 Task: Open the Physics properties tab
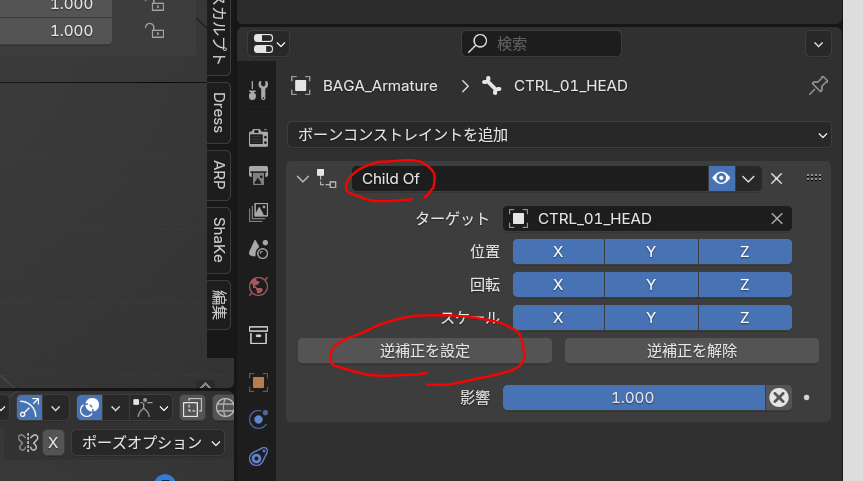[x=259, y=420]
